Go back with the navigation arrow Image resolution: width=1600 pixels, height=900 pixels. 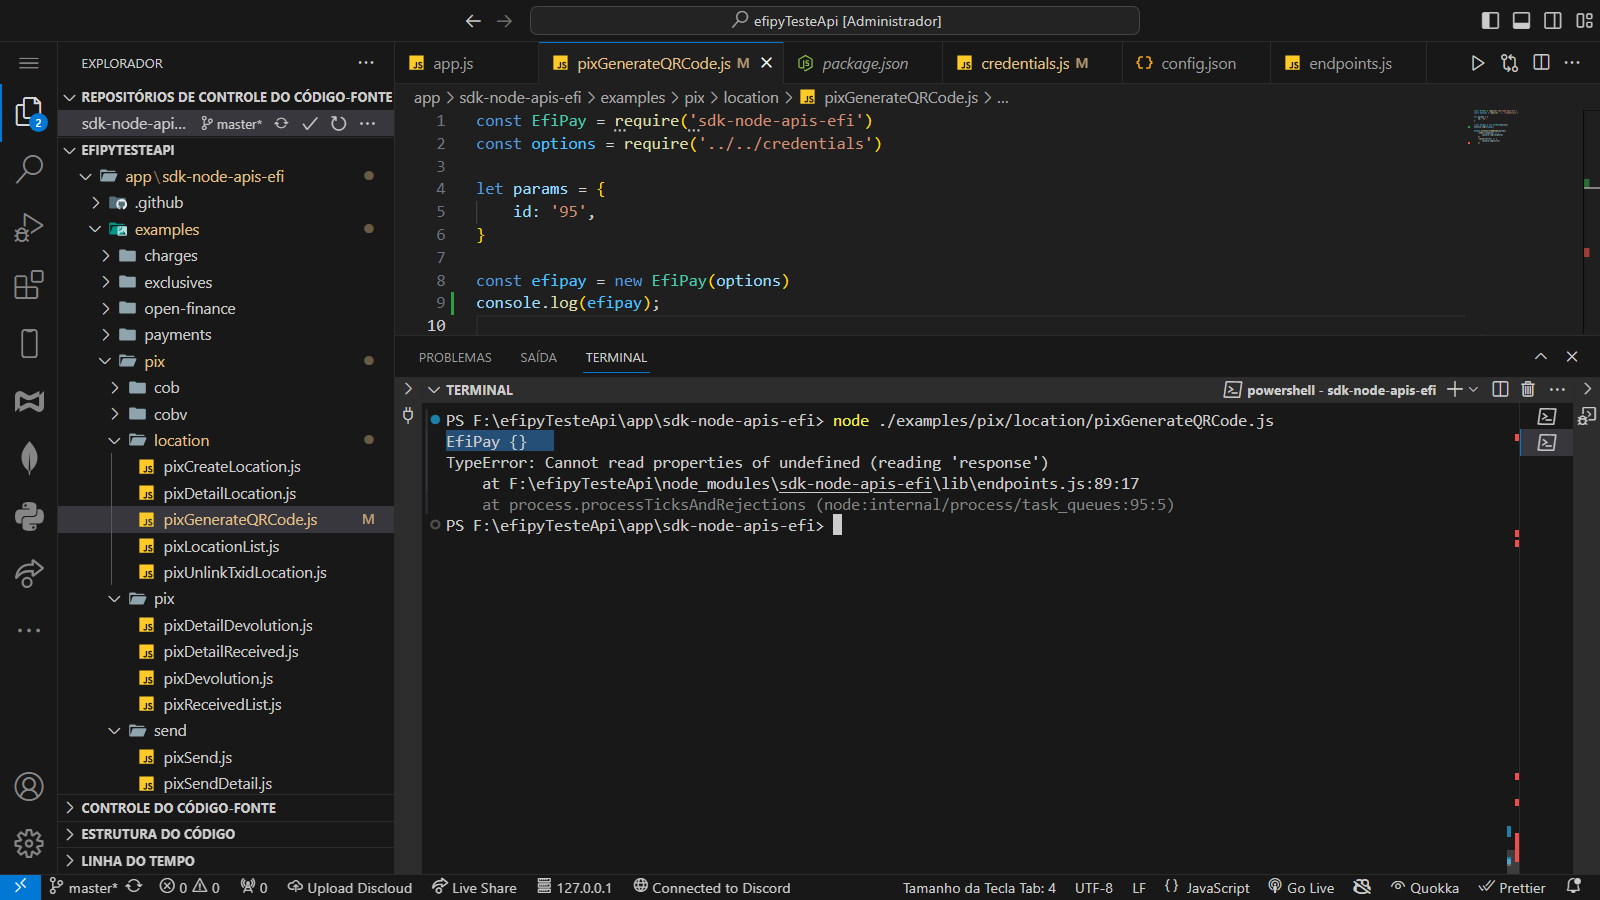point(473,20)
